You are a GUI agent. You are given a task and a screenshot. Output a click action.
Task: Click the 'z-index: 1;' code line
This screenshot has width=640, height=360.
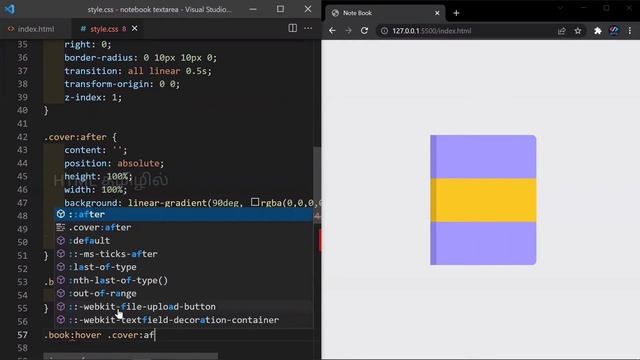click(x=93, y=97)
